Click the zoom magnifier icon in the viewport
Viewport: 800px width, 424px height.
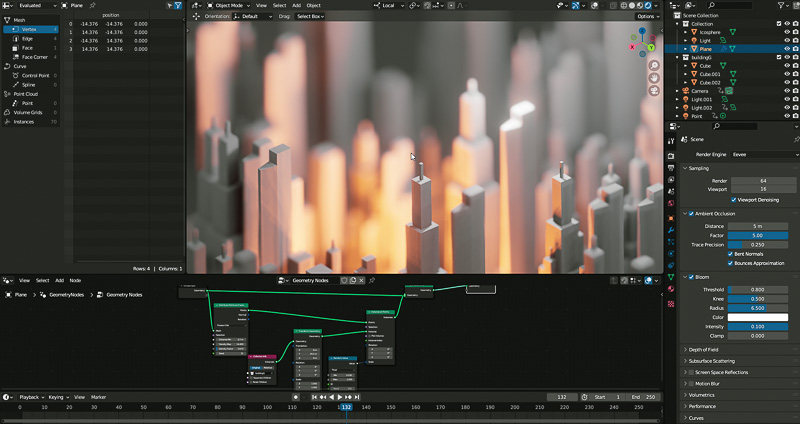tap(653, 63)
